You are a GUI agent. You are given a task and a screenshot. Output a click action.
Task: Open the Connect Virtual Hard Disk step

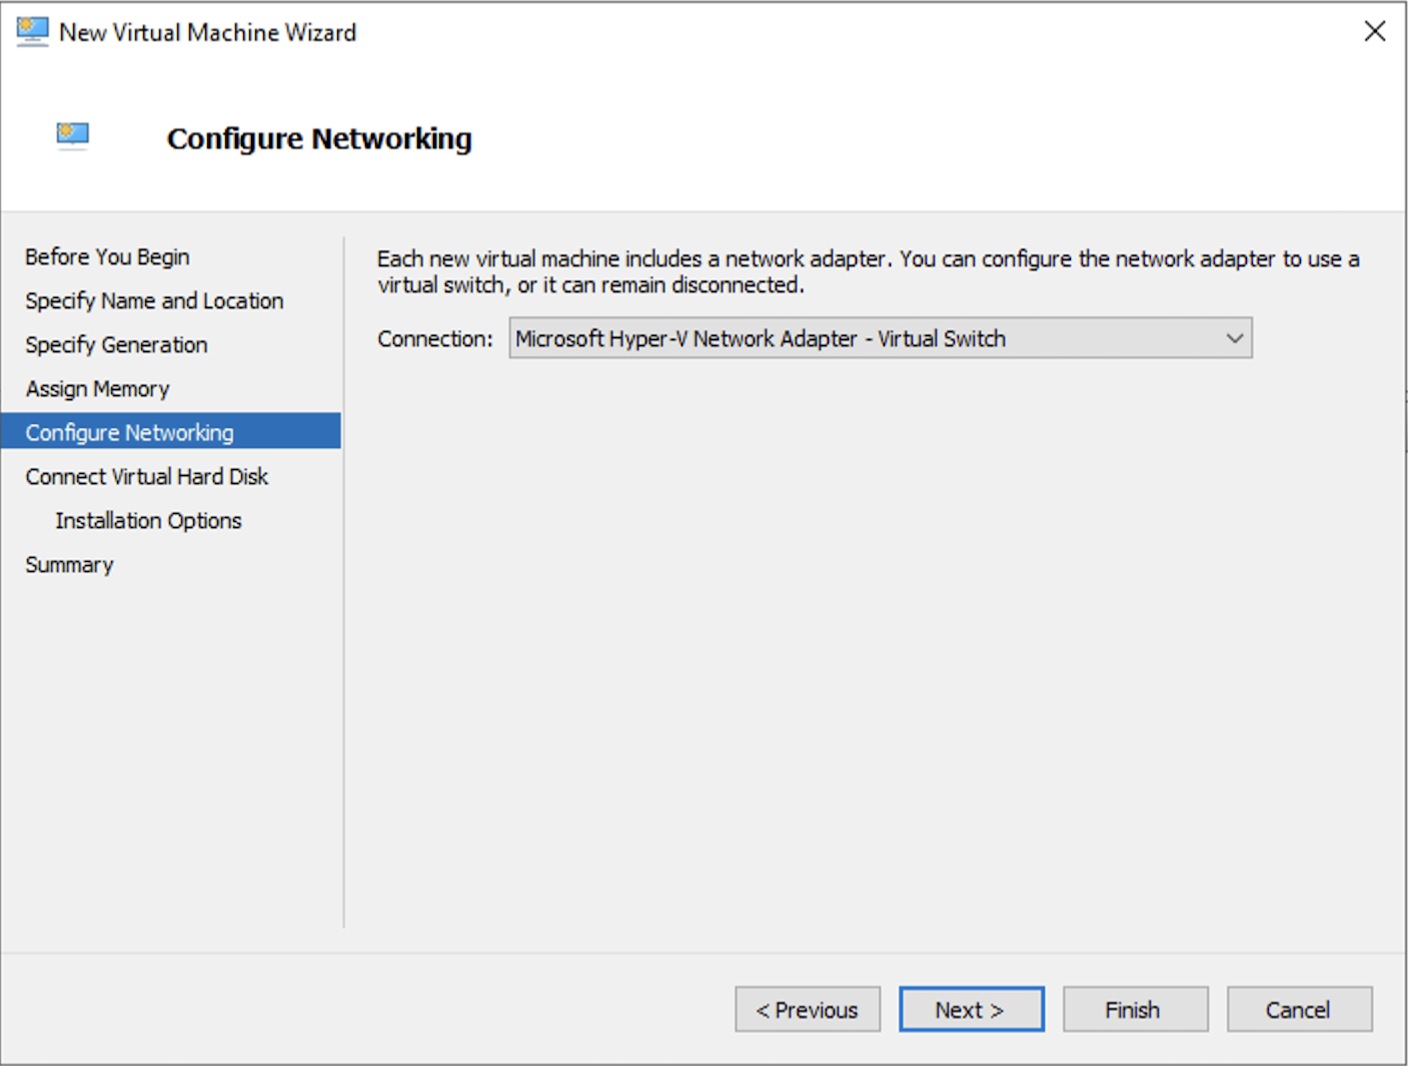coord(146,476)
